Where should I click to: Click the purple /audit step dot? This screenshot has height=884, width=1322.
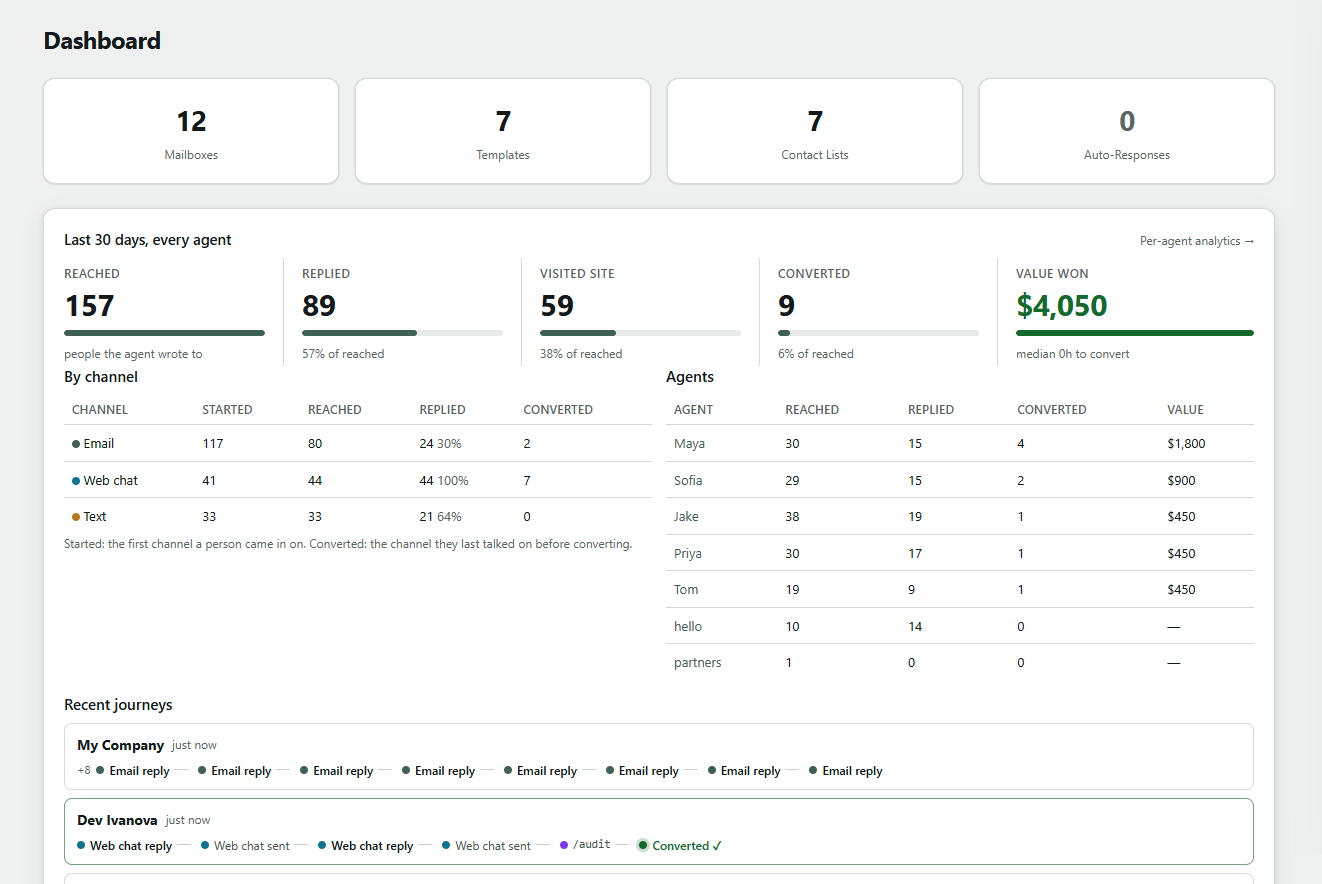(564, 845)
